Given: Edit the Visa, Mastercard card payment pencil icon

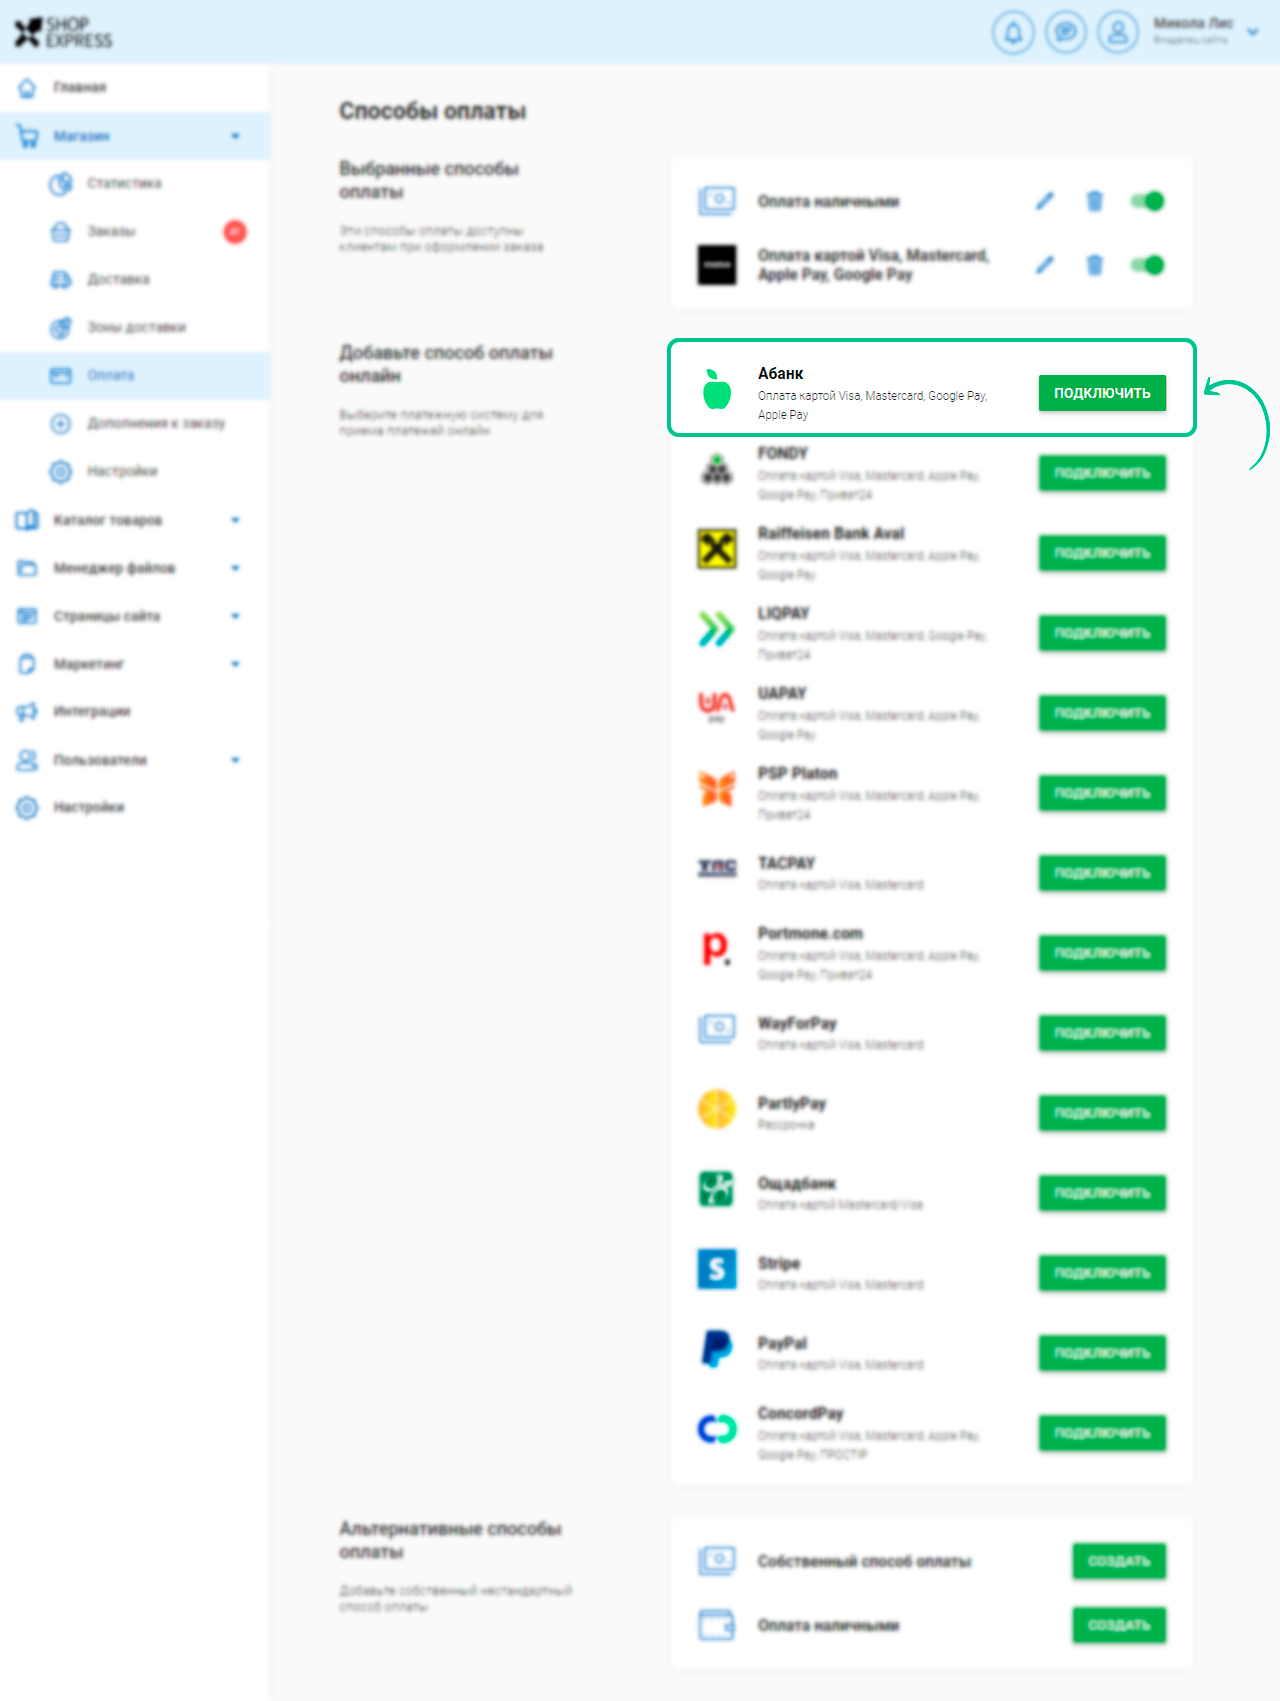Looking at the screenshot, I should (x=1045, y=265).
